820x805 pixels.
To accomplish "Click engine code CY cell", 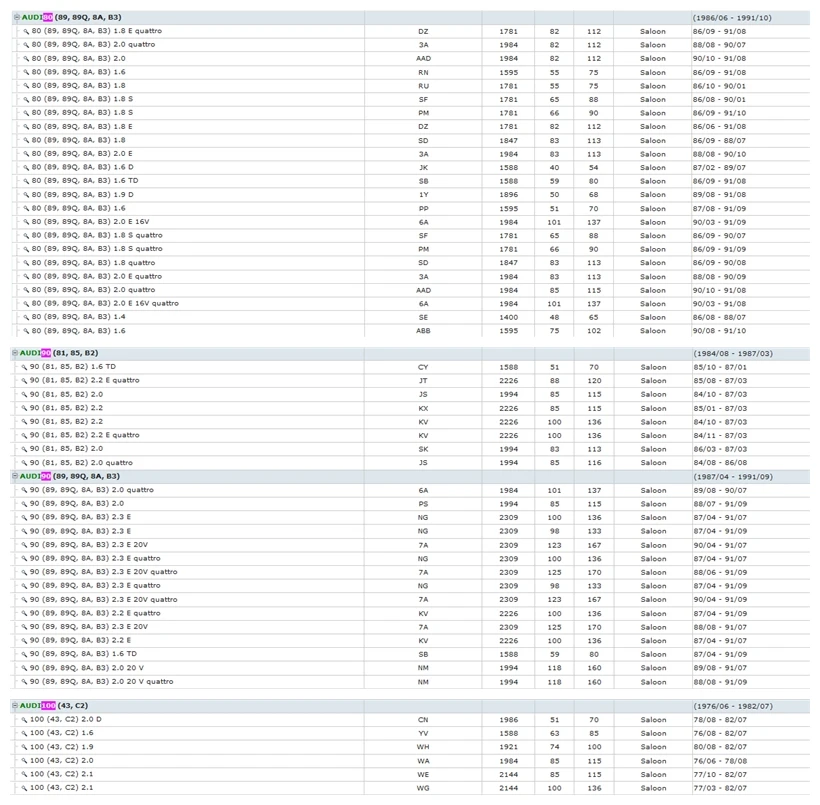I will [x=423, y=367].
